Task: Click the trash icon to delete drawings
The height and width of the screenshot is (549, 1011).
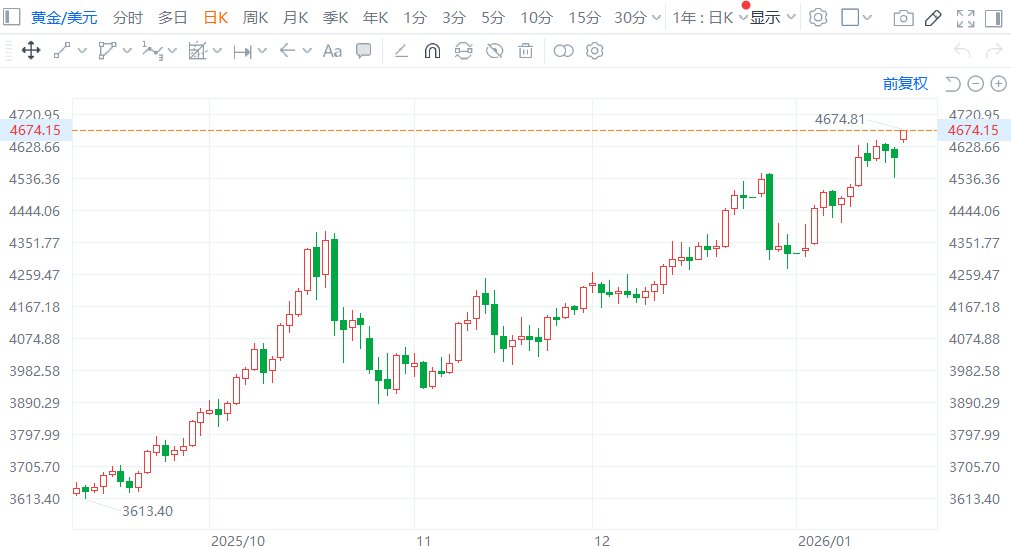Action: (x=526, y=50)
